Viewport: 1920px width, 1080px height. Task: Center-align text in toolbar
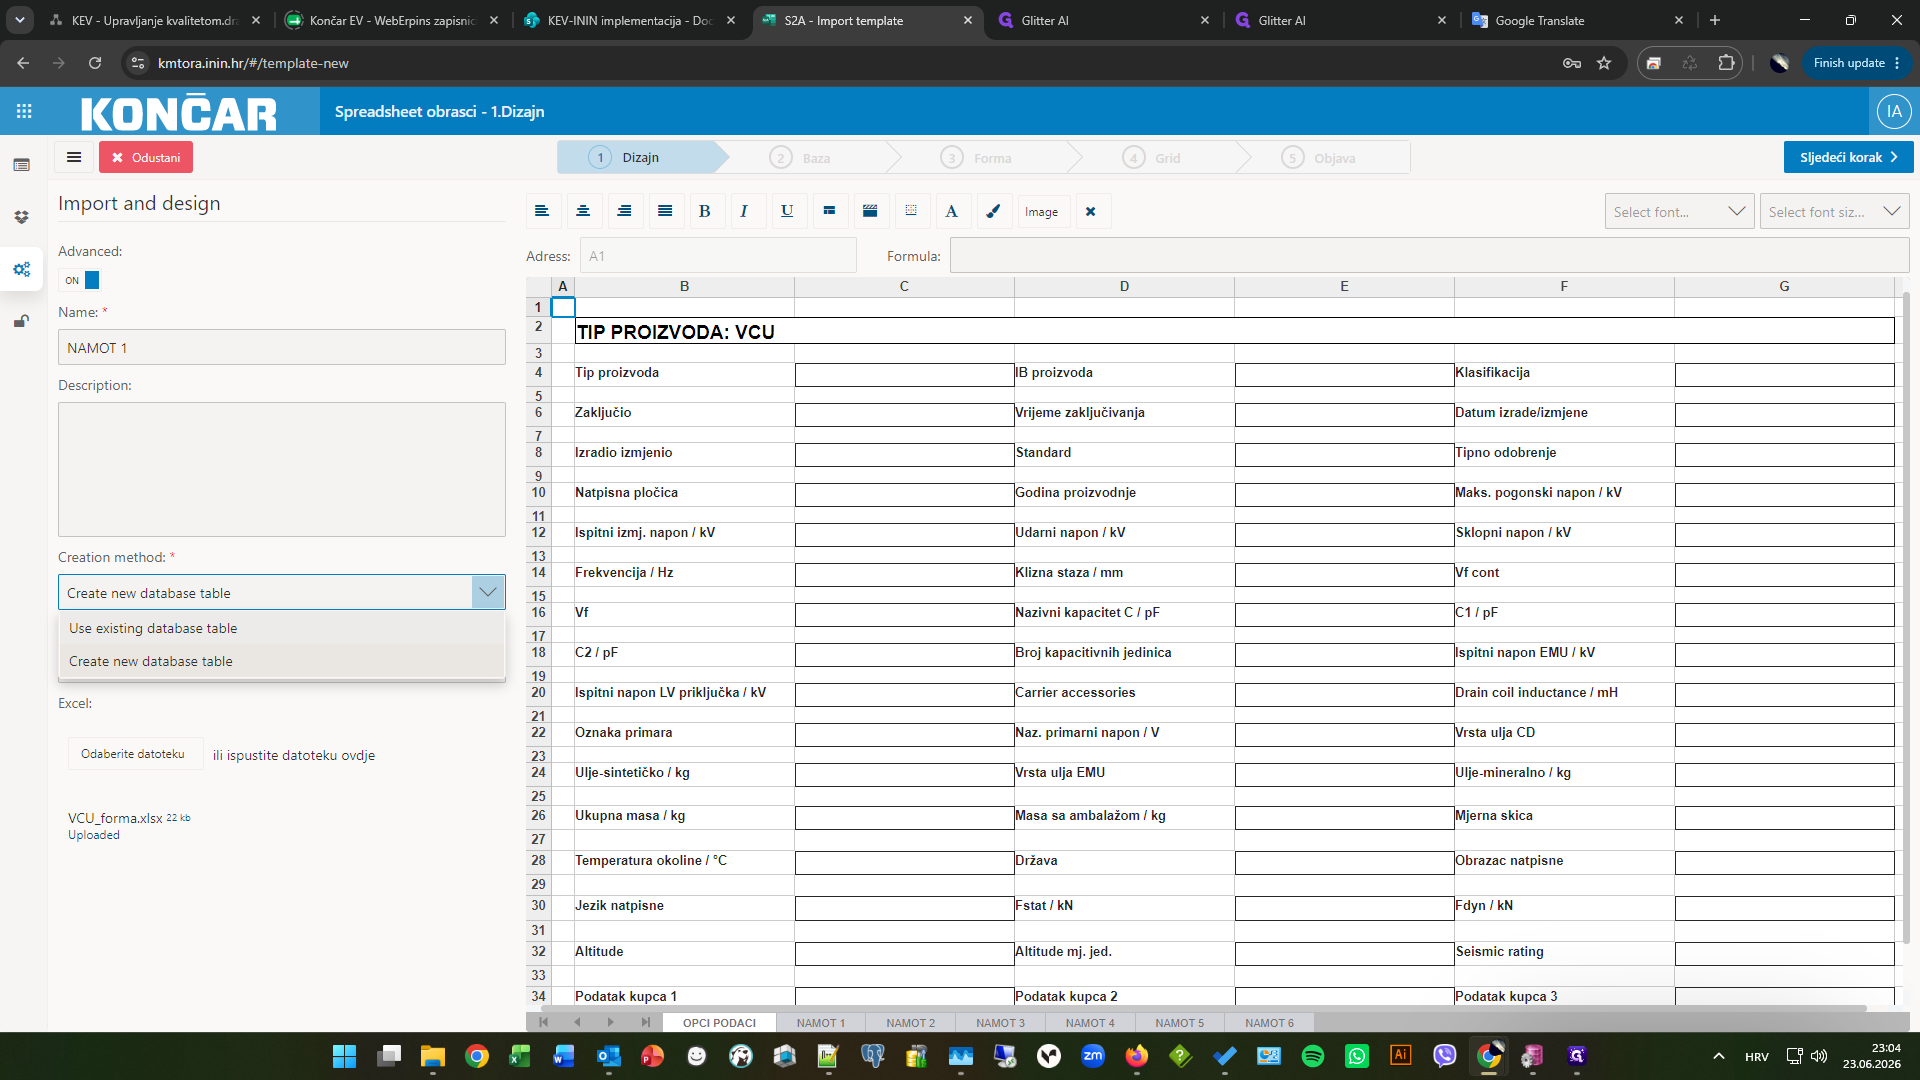(x=583, y=211)
